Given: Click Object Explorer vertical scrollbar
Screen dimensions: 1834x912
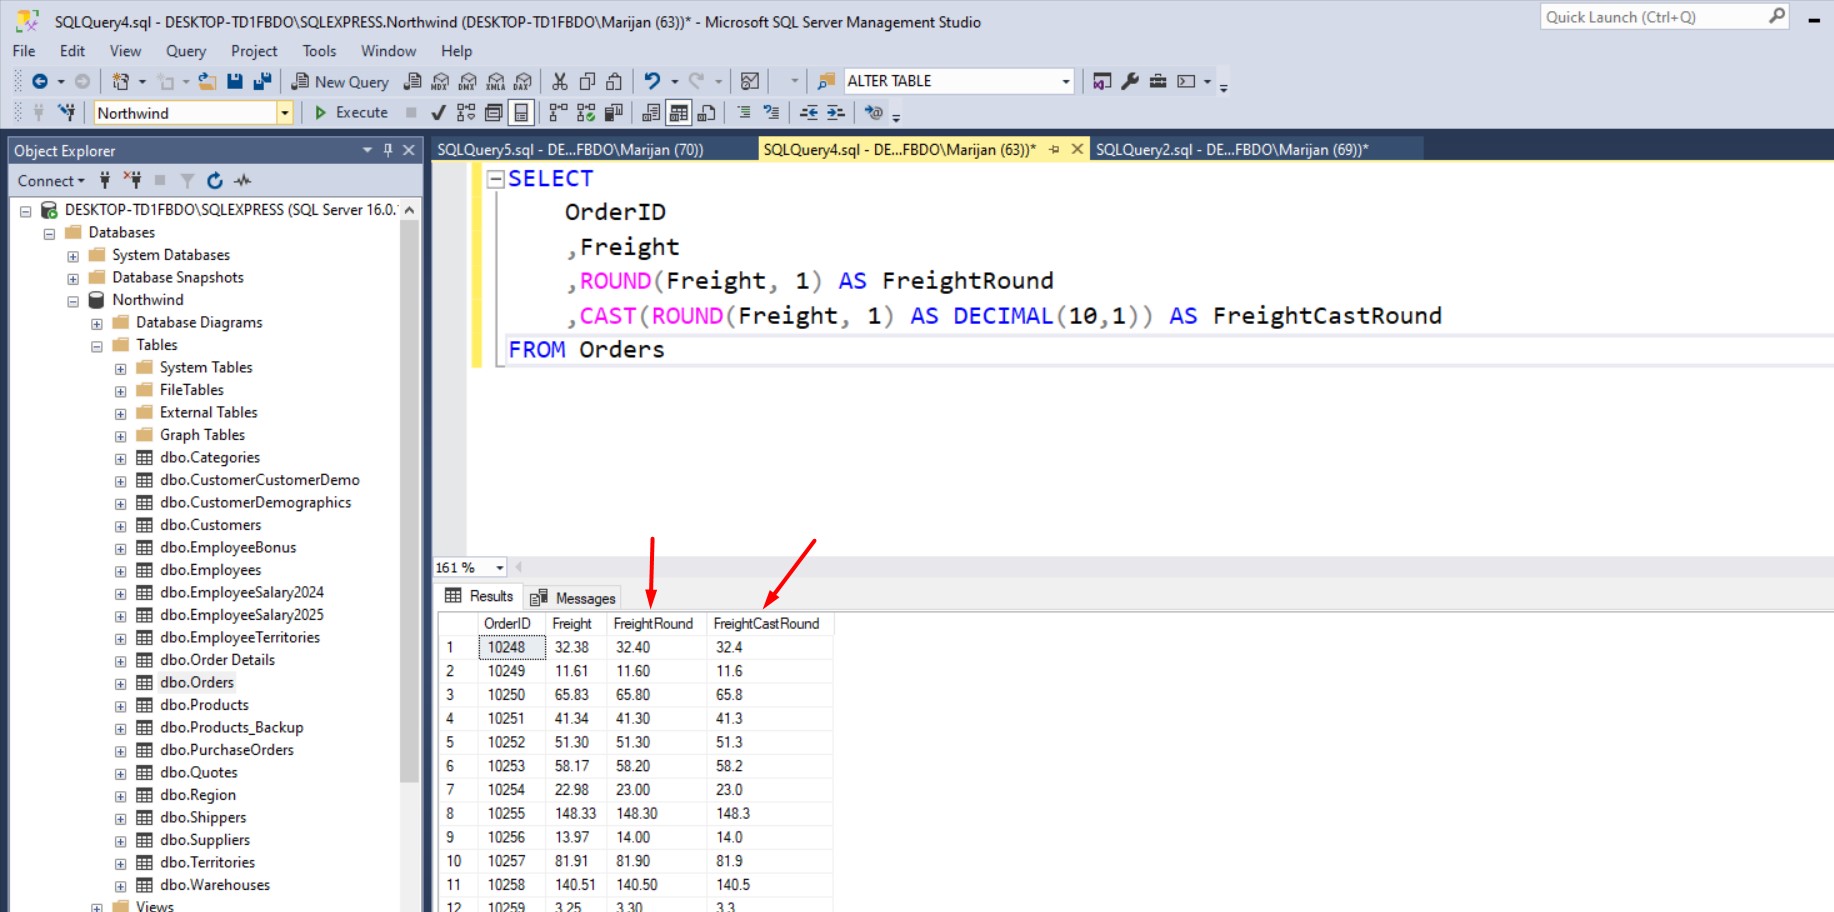Looking at the screenshot, I should (x=409, y=500).
